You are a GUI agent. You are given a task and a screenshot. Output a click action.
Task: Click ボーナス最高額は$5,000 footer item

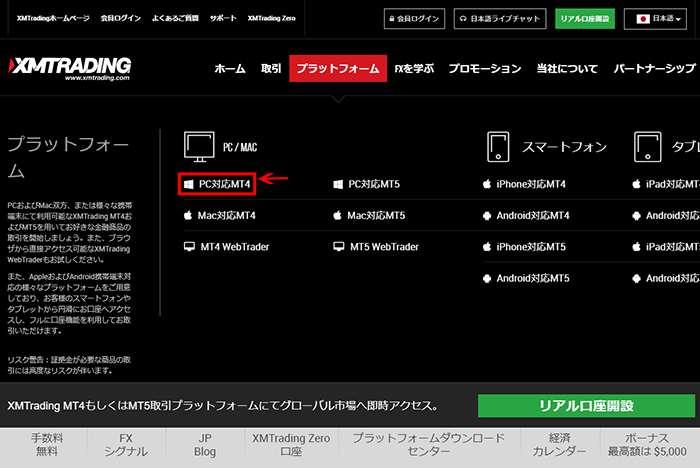click(647, 445)
